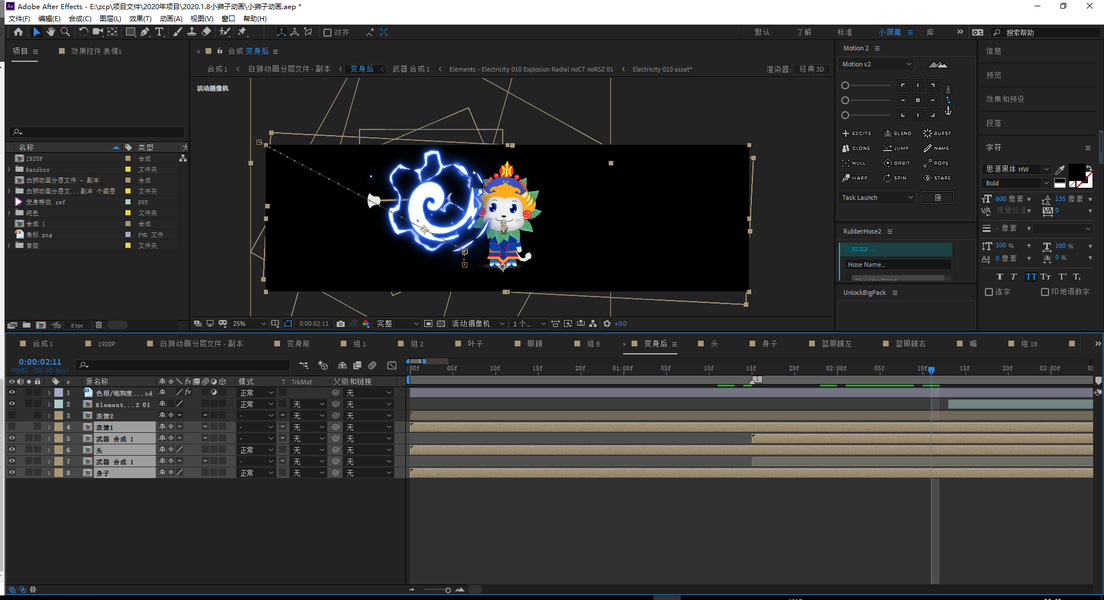Screen dimensions: 1104x600
Task: Hide layer 2 Element eye toggle
Action: point(11,404)
